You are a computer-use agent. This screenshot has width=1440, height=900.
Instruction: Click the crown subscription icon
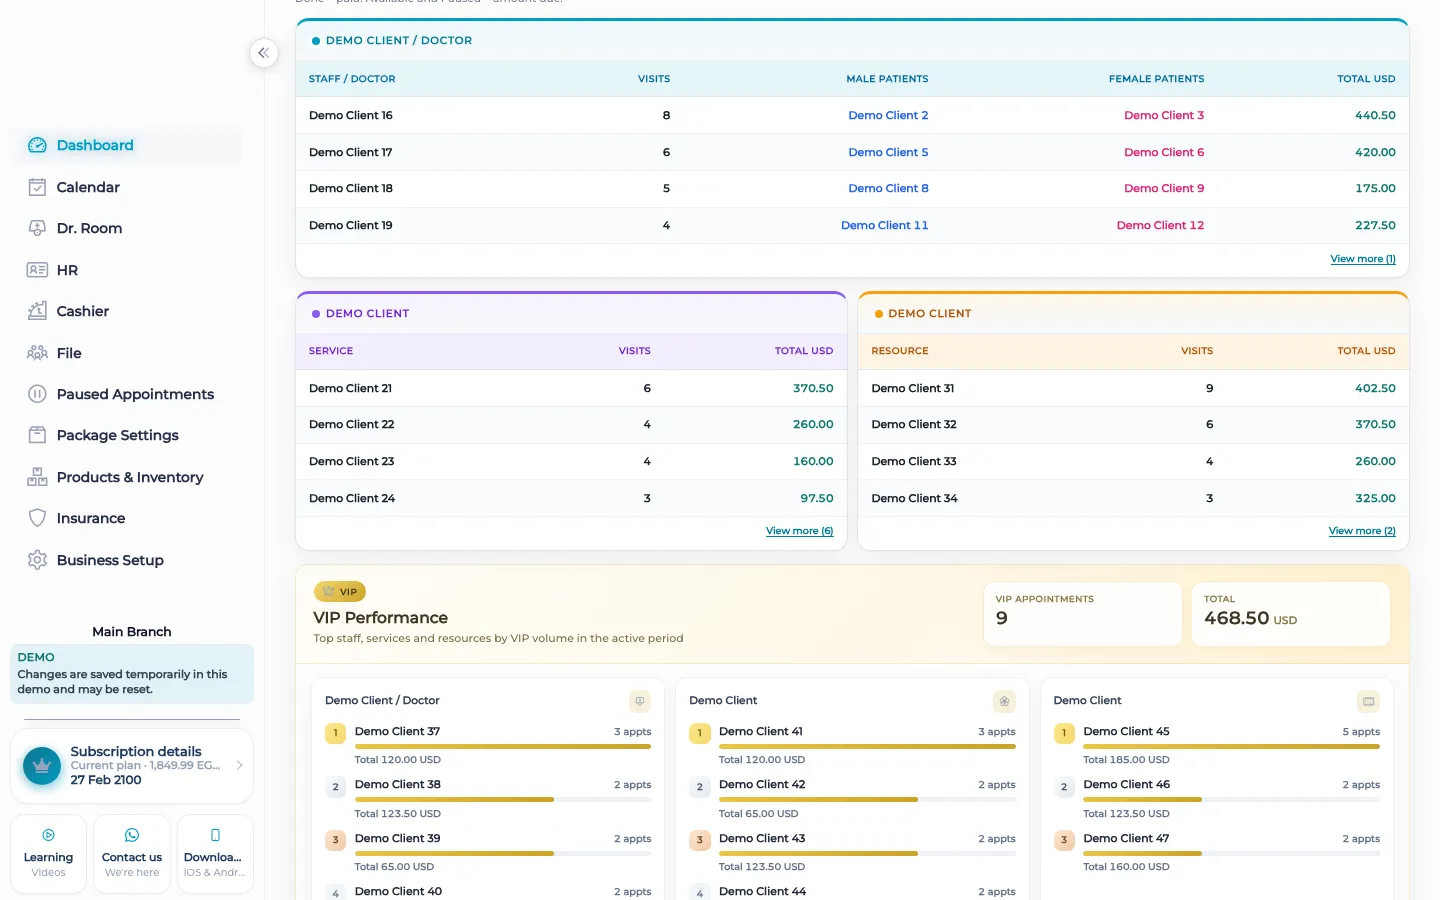tap(42, 766)
